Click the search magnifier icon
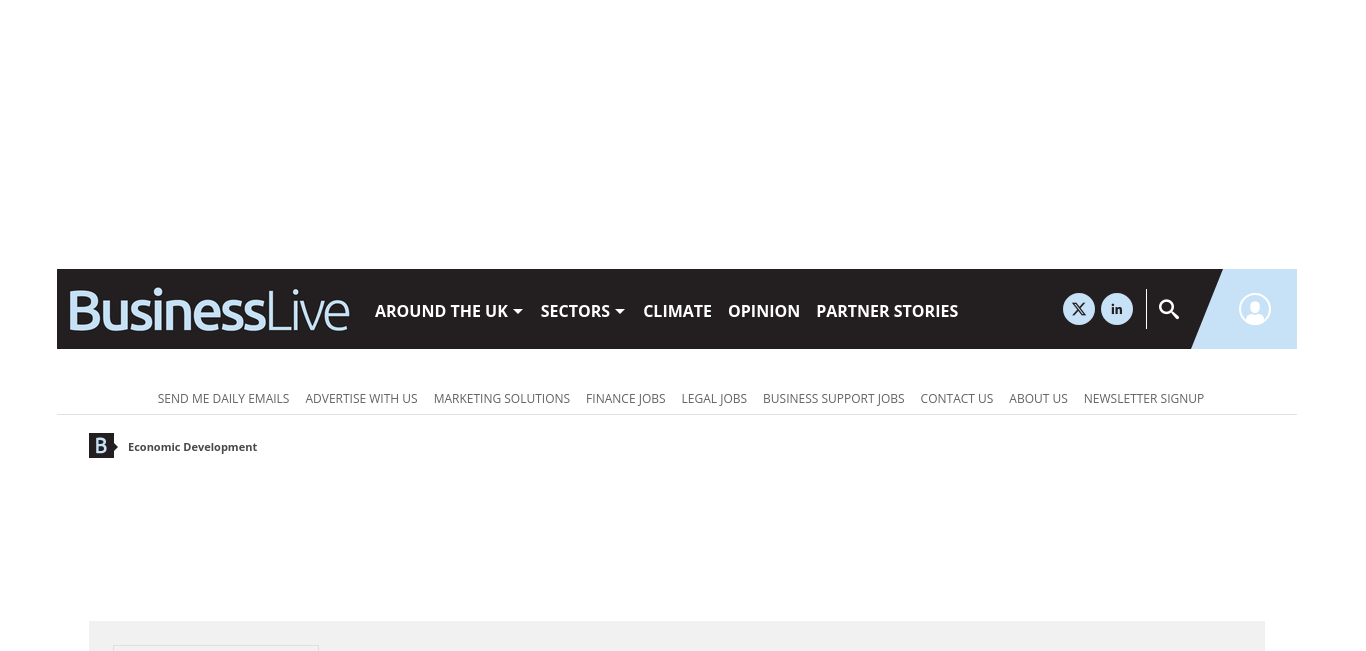 click(1169, 309)
